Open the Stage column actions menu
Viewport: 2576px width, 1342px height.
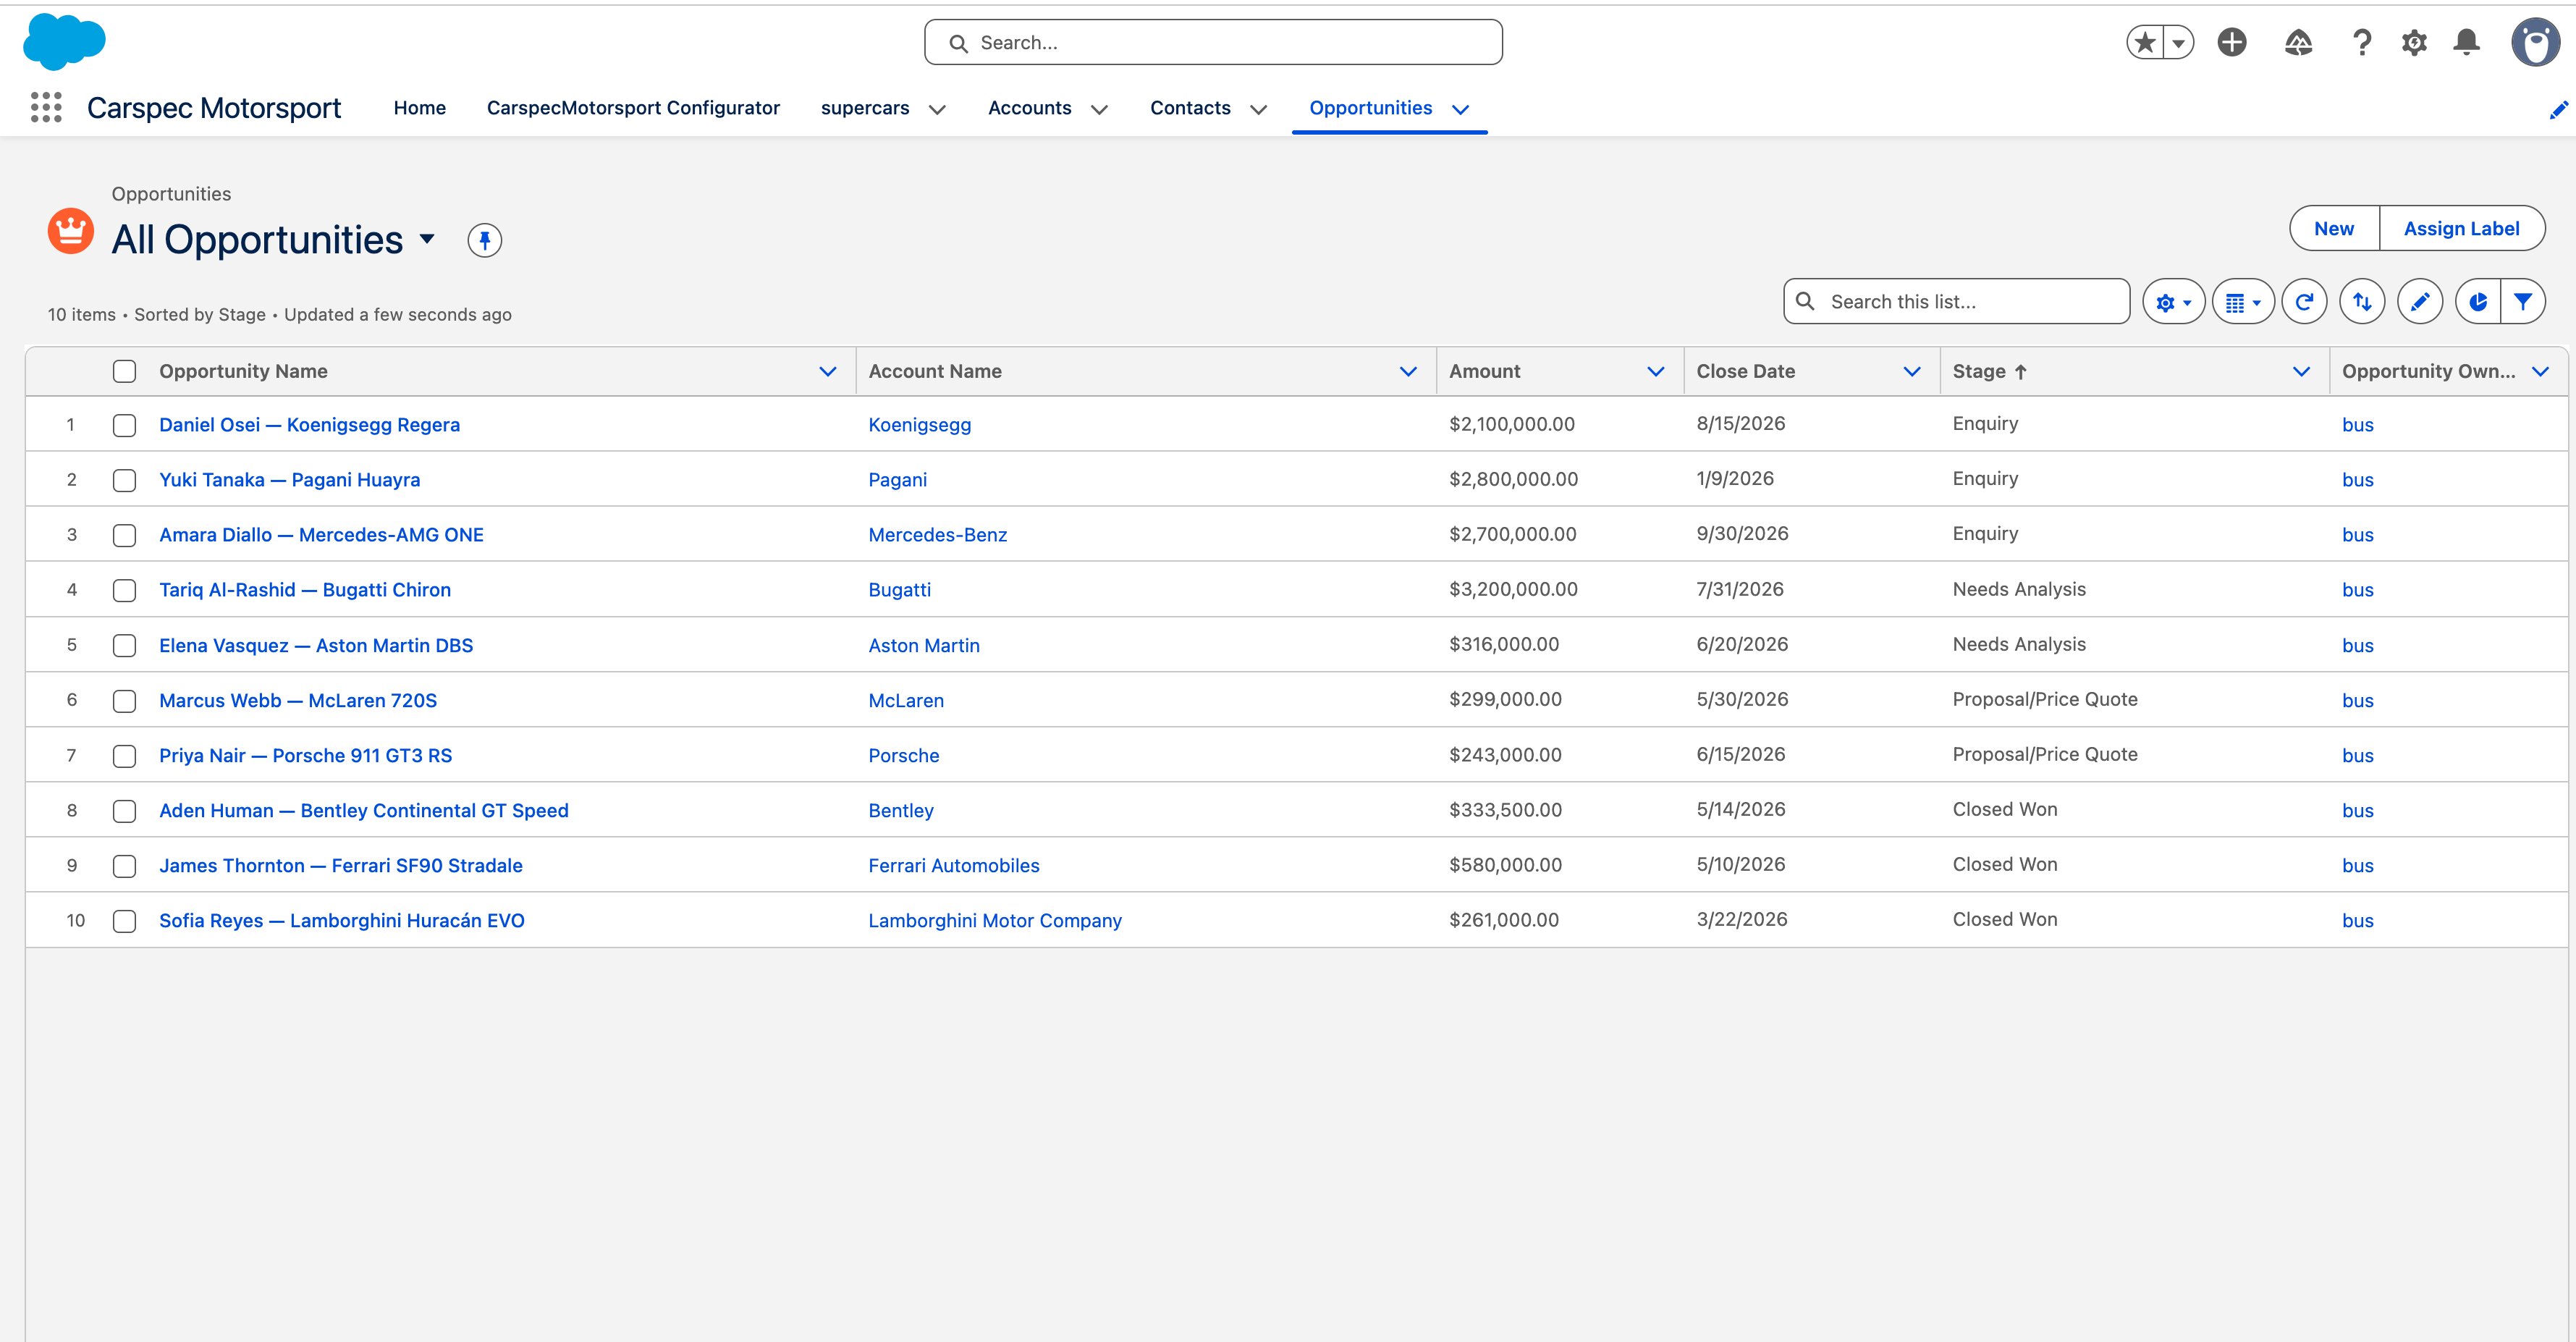point(2301,371)
